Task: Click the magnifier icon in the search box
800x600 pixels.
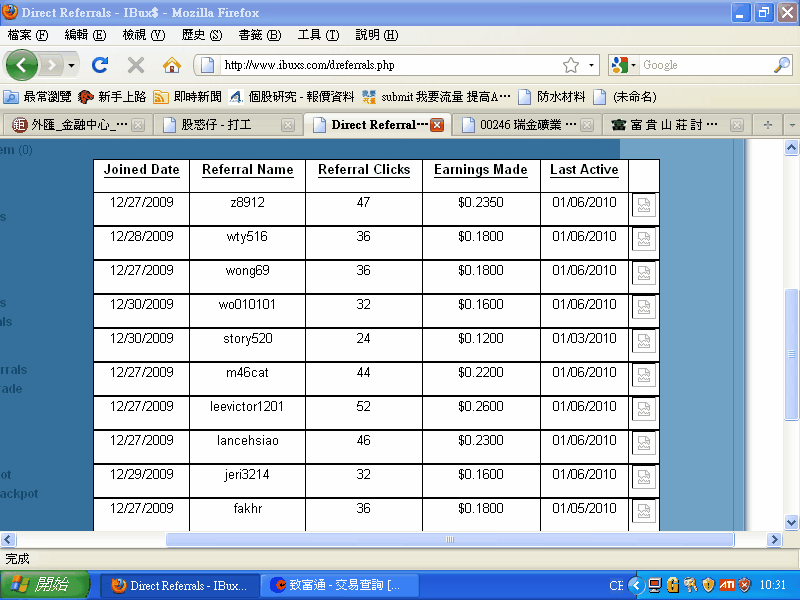Action: point(781,65)
